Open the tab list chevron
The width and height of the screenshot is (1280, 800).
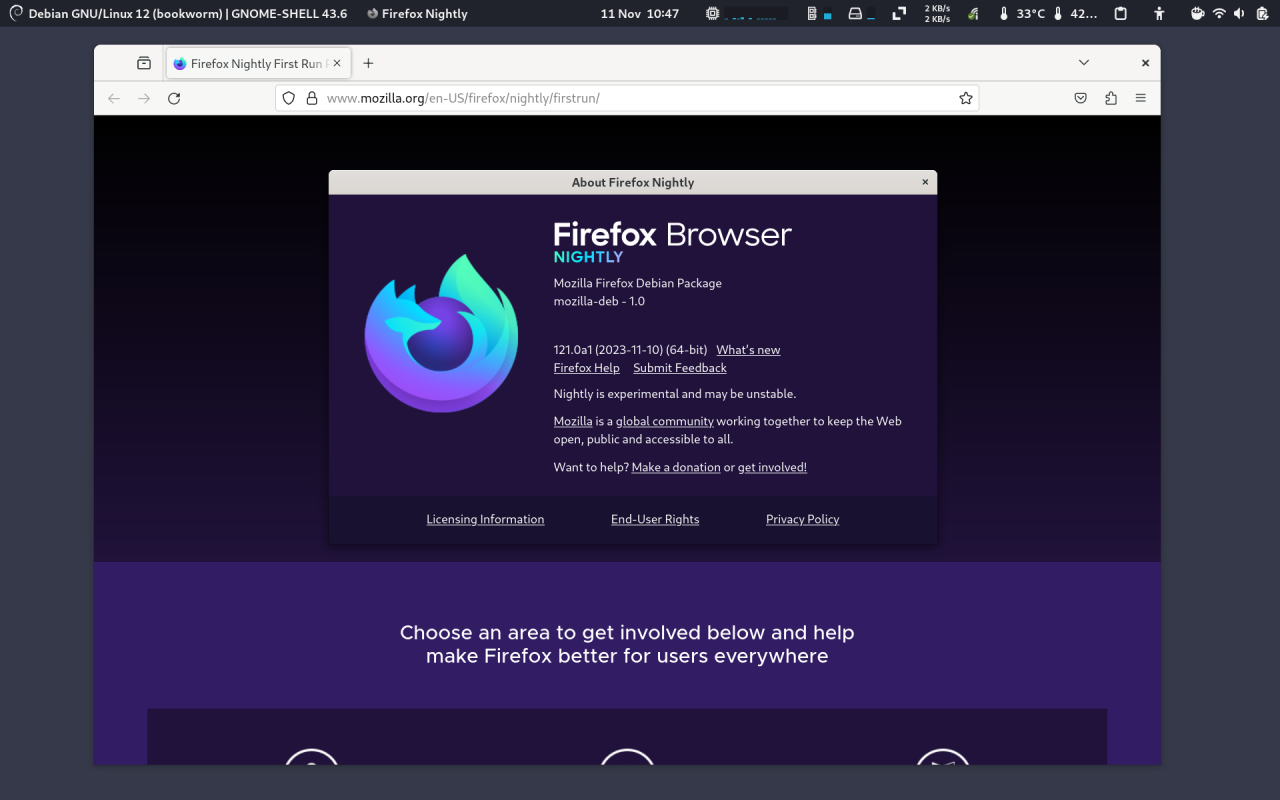(x=1083, y=62)
